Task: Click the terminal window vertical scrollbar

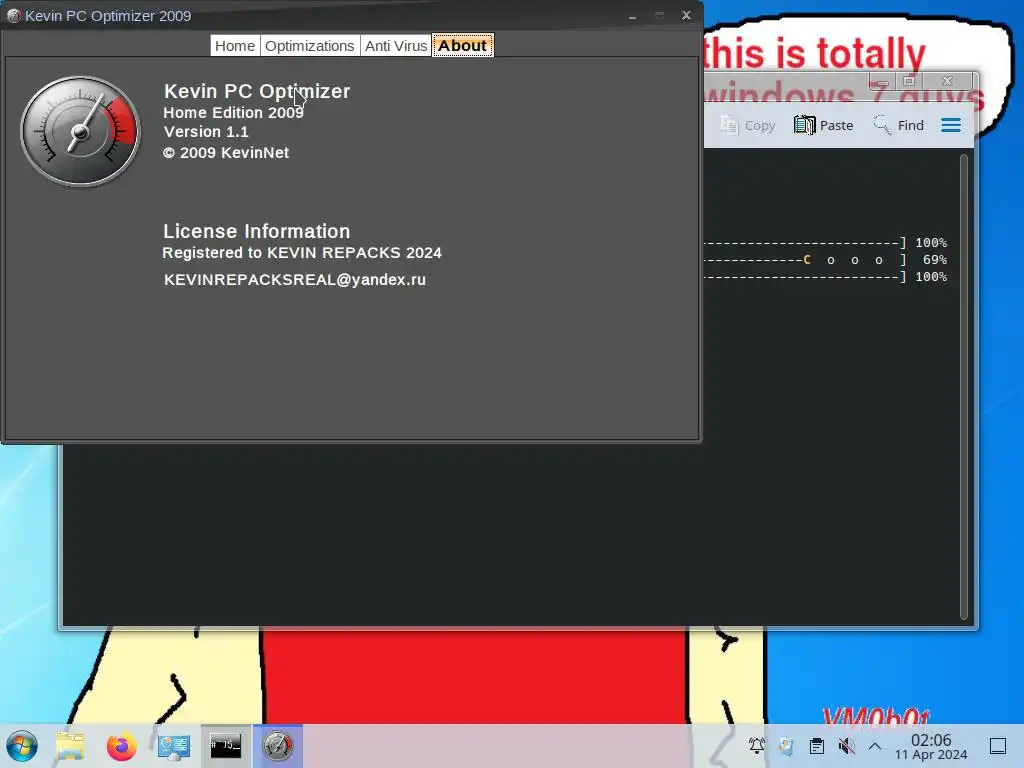Action: pyautogui.click(x=964, y=387)
